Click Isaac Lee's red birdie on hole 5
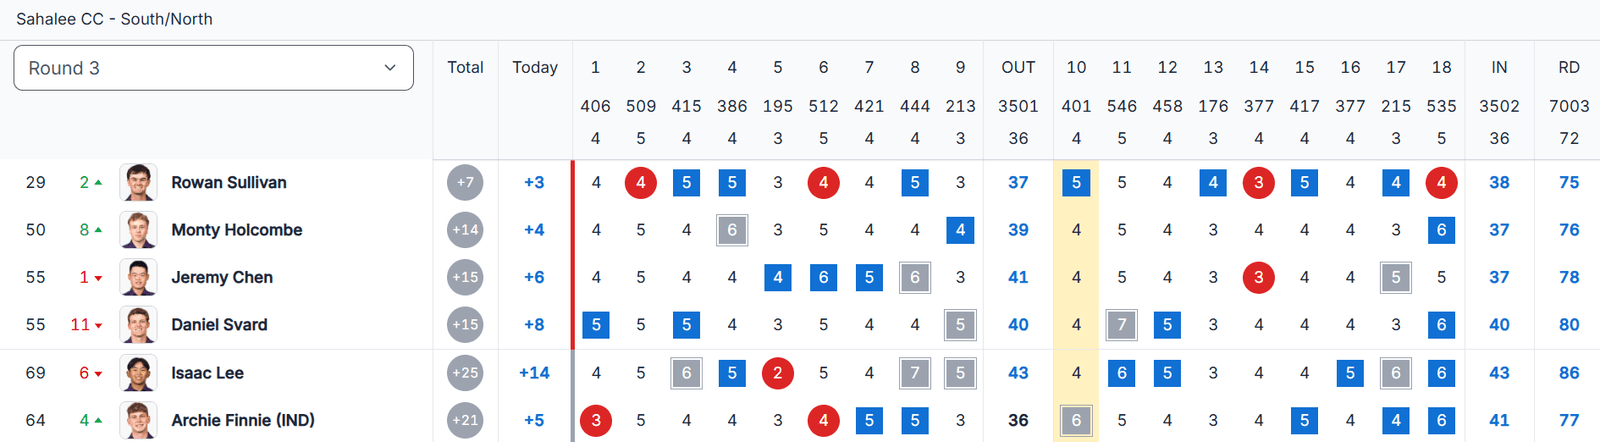The height and width of the screenshot is (442, 1600). point(777,373)
